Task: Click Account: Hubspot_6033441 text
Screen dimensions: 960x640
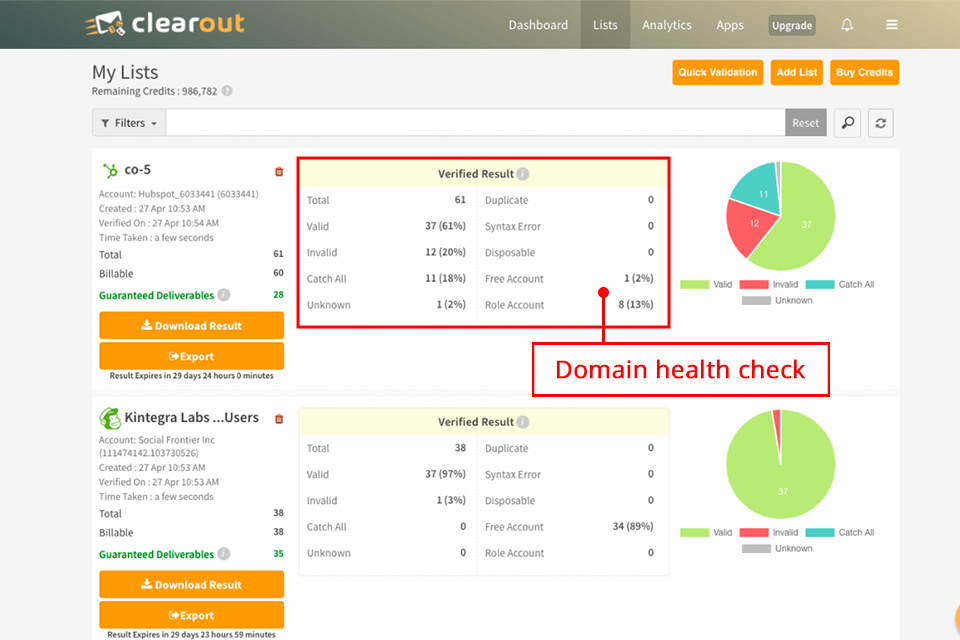Action: (x=179, y=194)
